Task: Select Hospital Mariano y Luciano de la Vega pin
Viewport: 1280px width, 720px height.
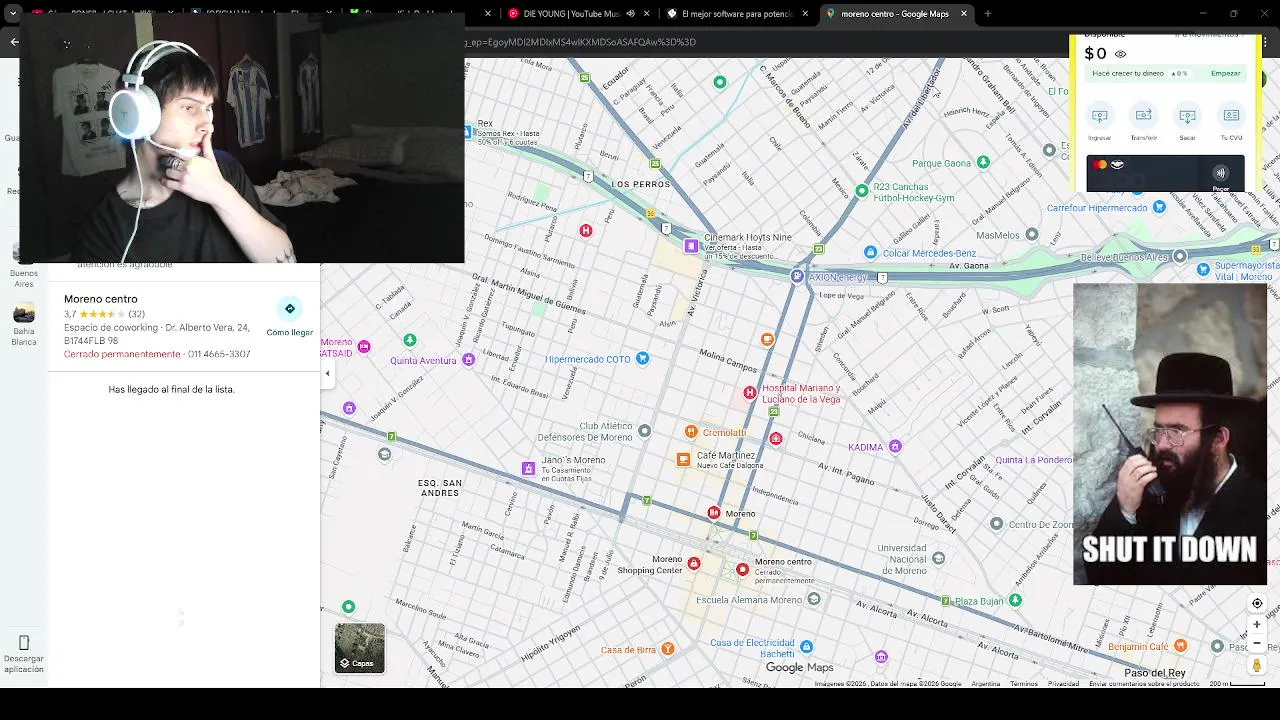Action: click(x=750, y=392)
